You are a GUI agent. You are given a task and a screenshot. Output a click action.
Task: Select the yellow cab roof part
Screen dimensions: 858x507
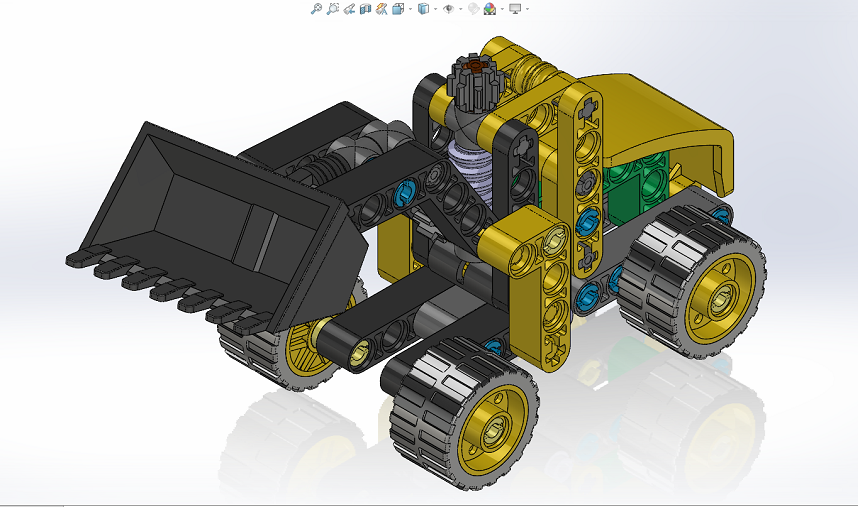click(x=662, y=120)
